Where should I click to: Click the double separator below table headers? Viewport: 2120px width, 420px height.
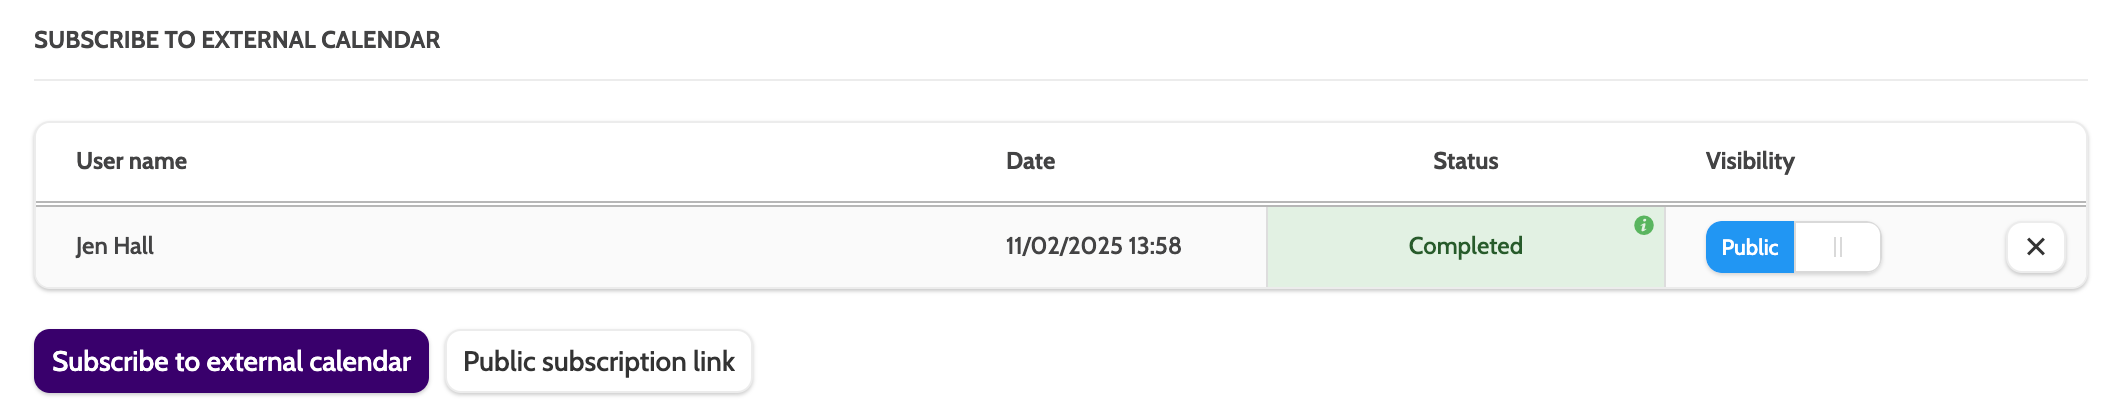pos(1060,204)
